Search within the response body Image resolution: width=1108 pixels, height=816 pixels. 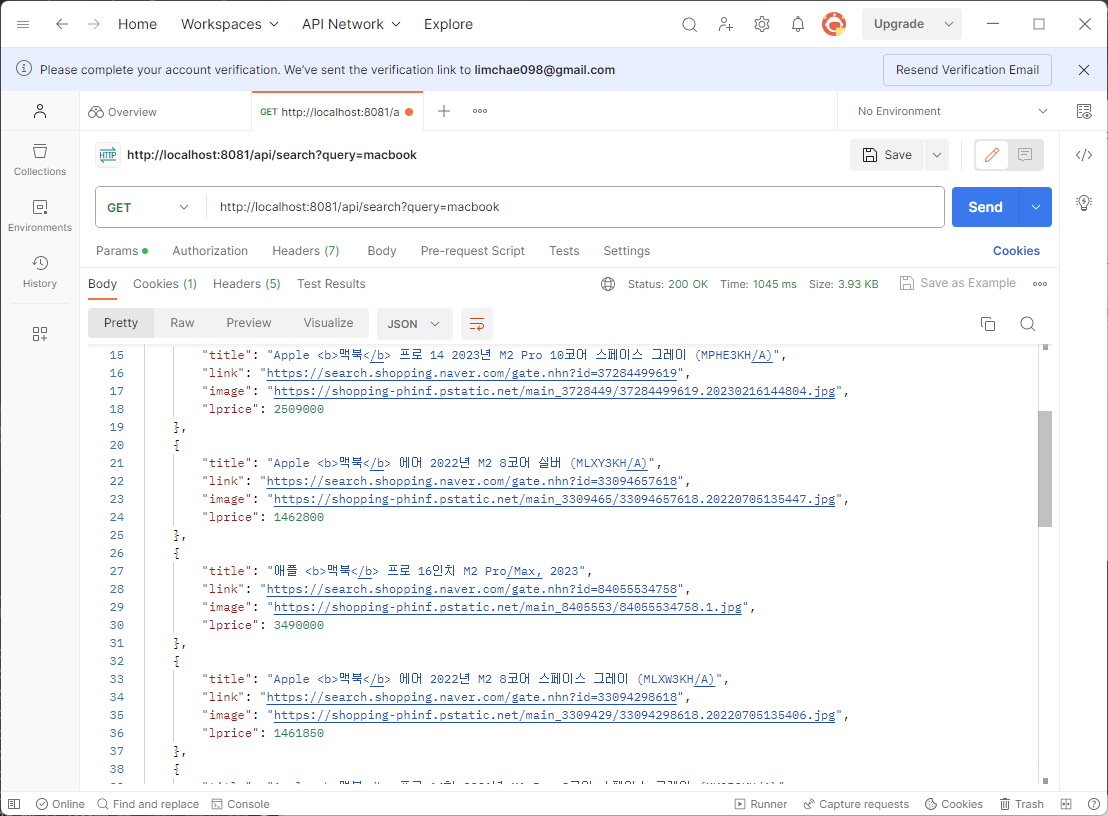[1027, 324]
